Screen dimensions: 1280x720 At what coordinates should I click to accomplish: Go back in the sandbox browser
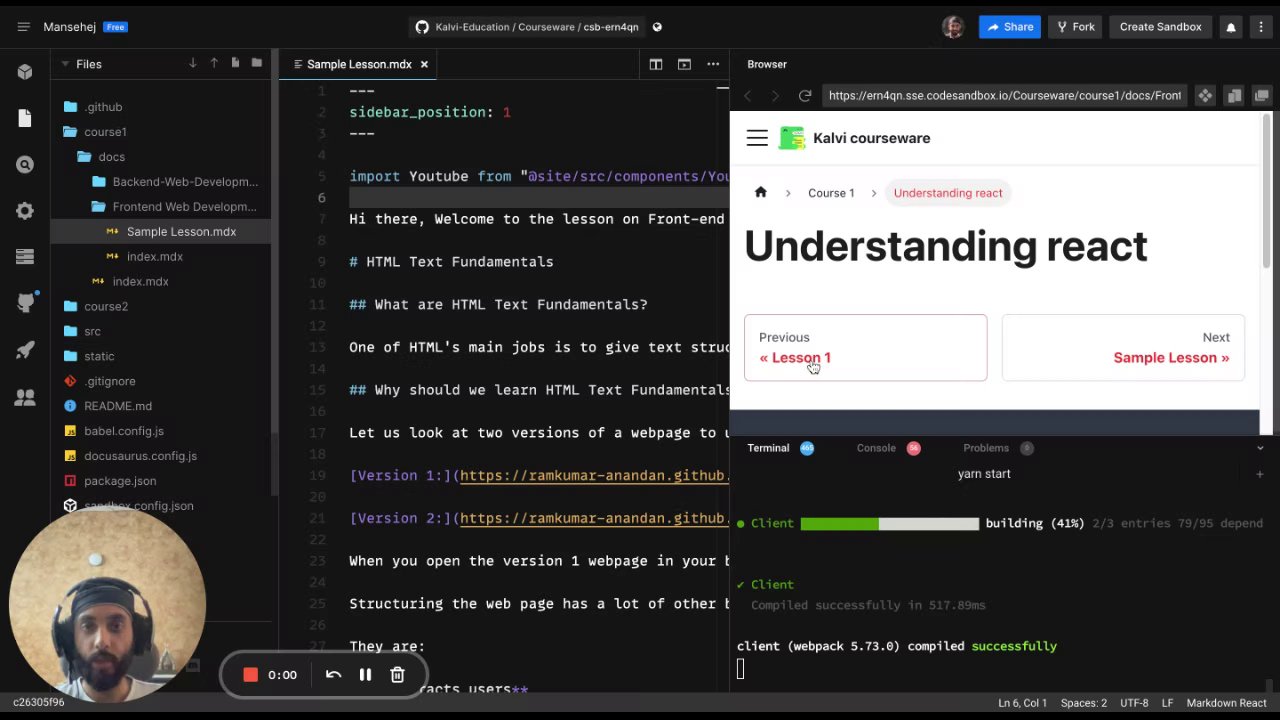pyautogui.click(x=748, y=96)
